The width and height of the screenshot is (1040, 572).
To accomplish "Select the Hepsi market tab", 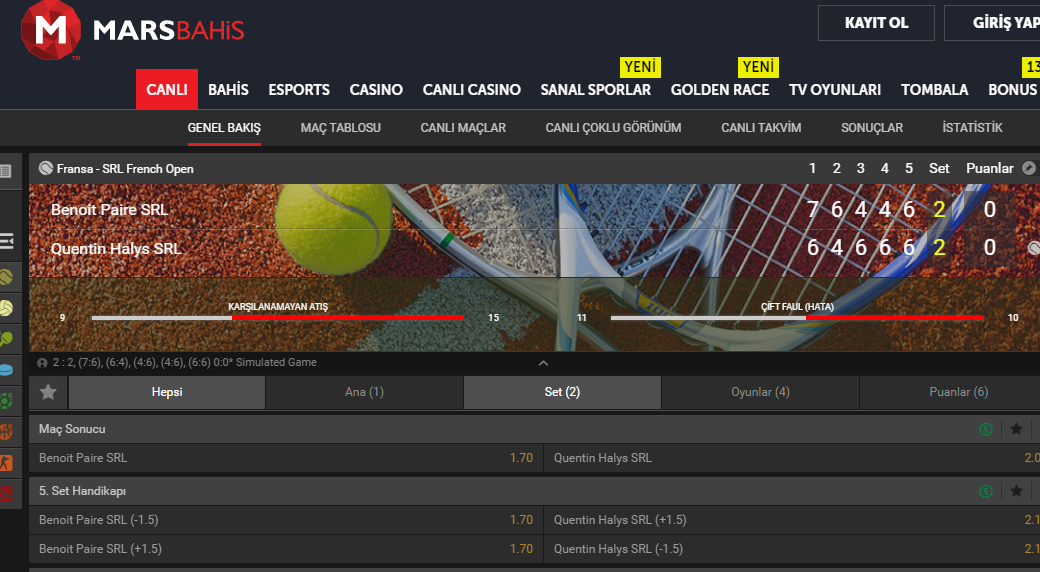I will [167, 392].
